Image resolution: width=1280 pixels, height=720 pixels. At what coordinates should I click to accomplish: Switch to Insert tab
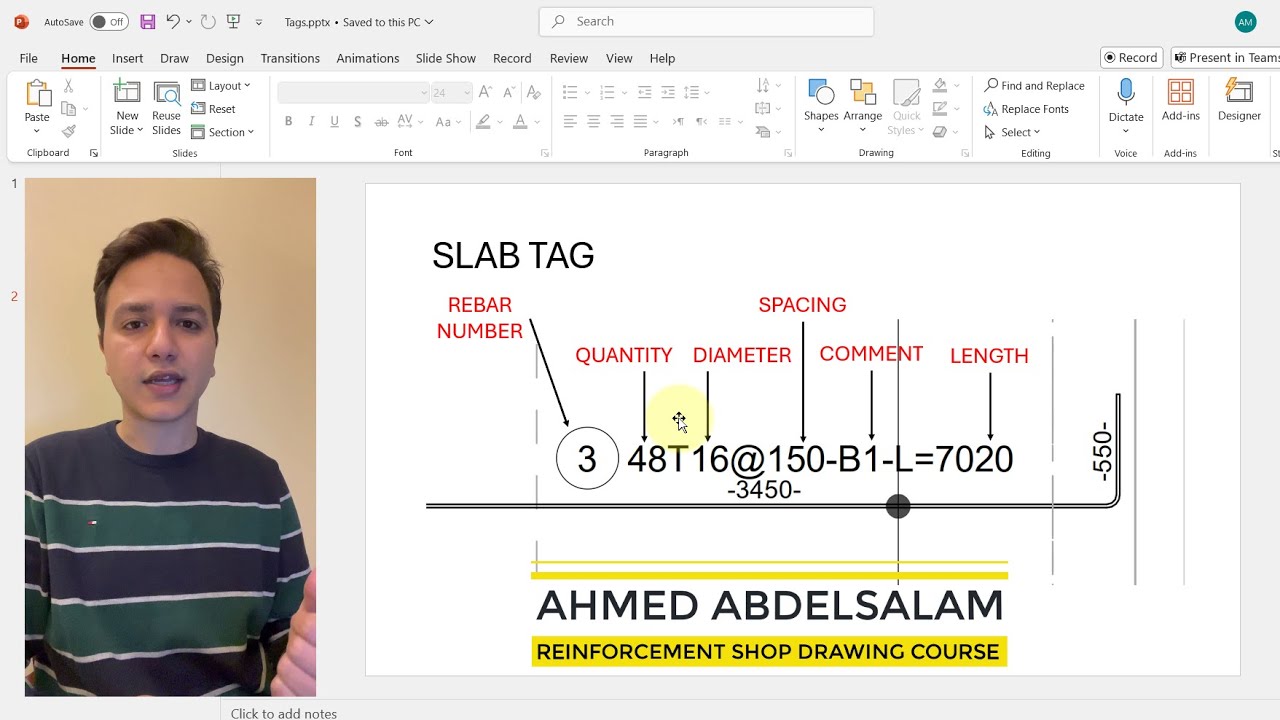tap(127, 58)
